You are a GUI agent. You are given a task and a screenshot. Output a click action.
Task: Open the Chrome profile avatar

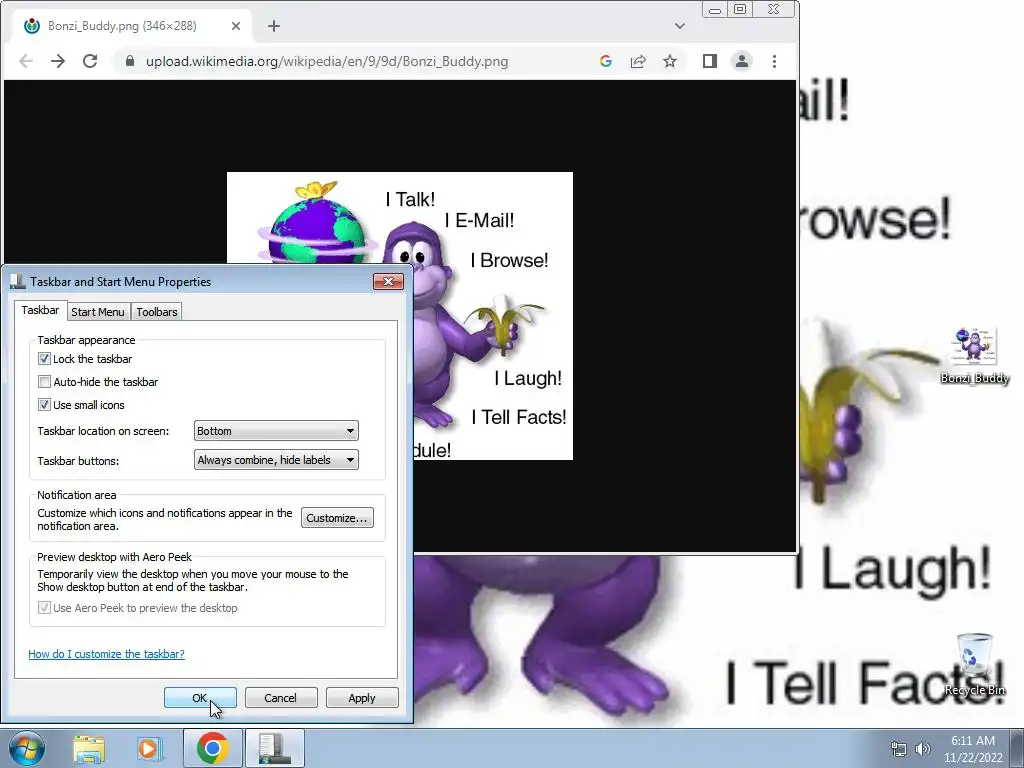tap(742, 61)
